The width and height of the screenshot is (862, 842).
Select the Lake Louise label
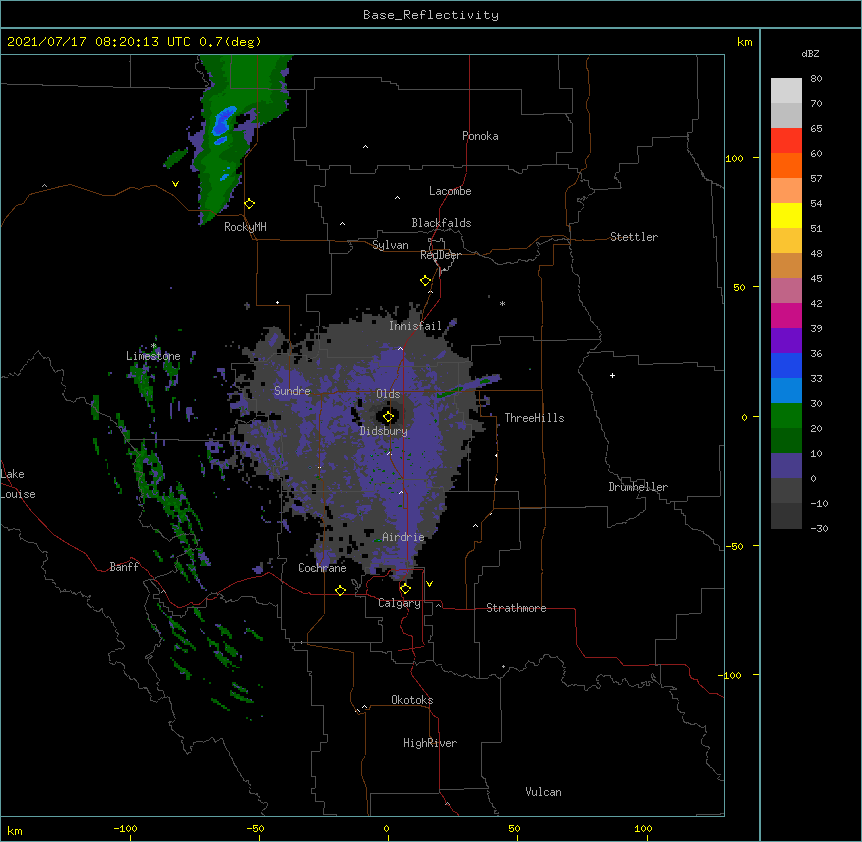coord(18,484)
